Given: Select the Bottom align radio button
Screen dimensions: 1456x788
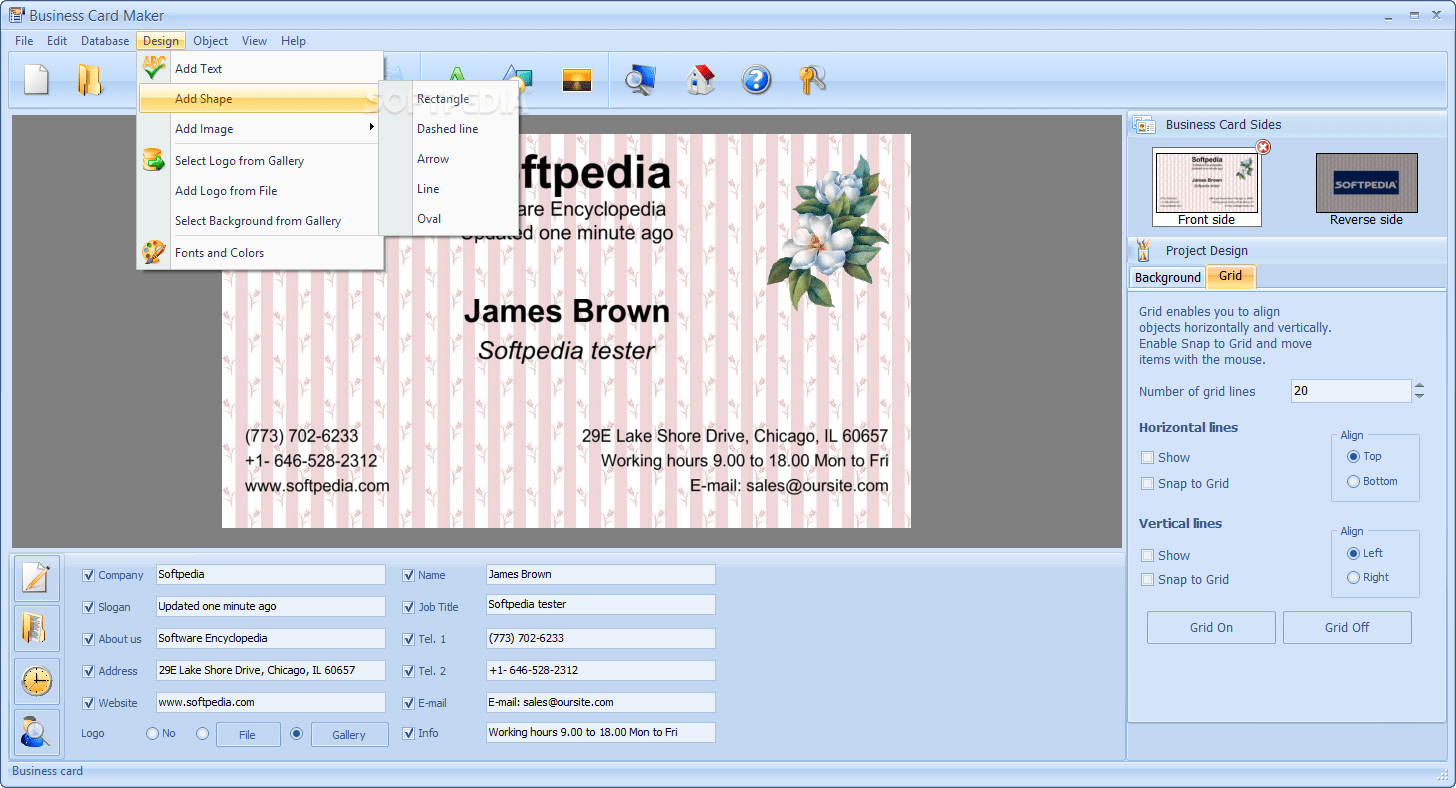Looking at the screenshot, I should click(x=1353, y=481).
